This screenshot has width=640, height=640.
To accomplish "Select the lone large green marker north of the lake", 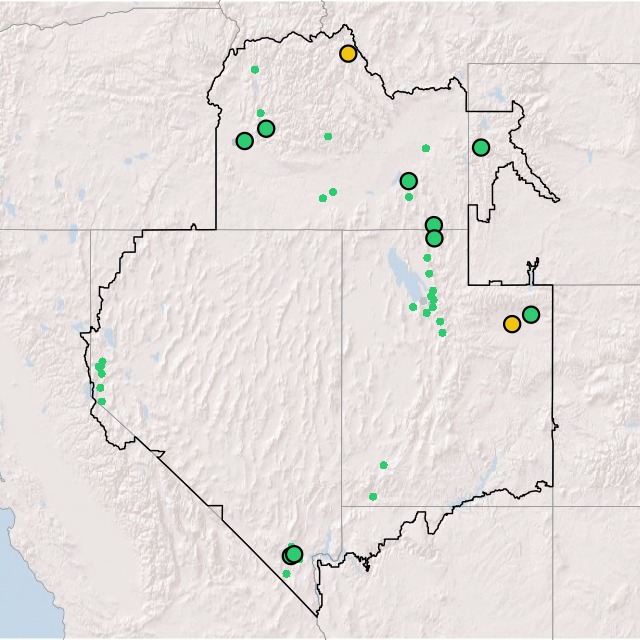I will (x=408, y=181).
